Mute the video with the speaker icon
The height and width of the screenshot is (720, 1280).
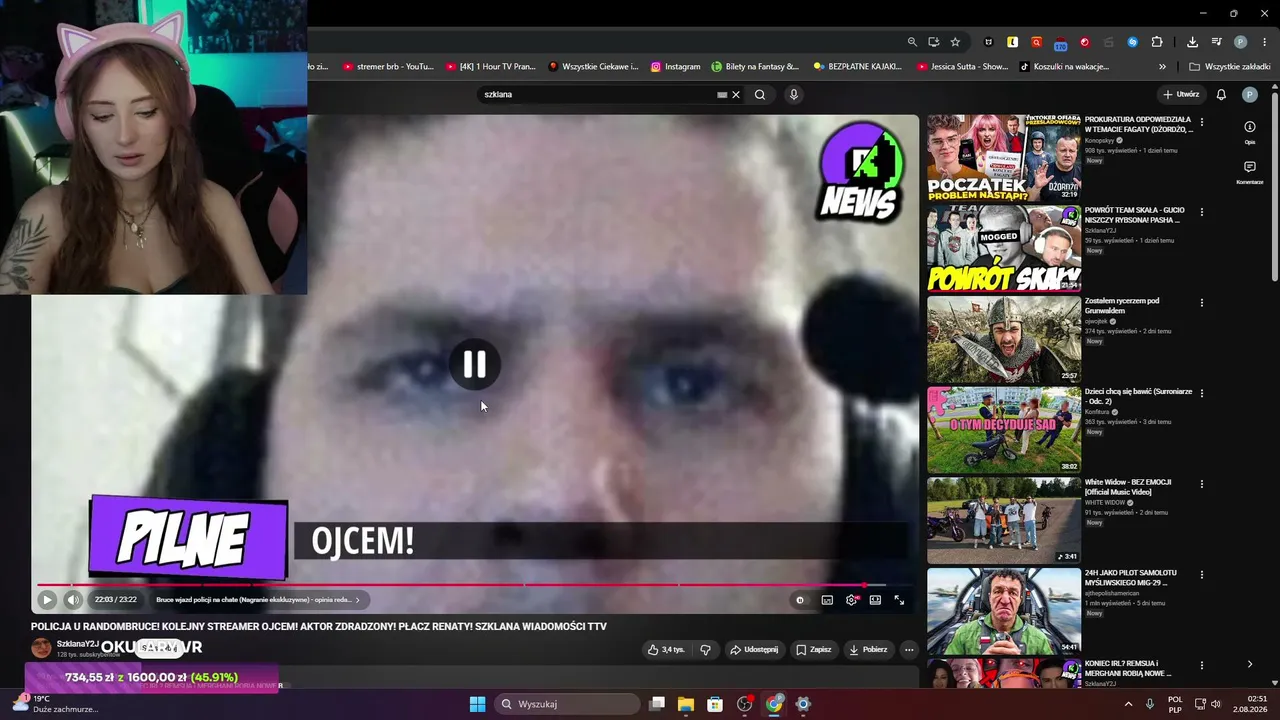coord(73,600)
